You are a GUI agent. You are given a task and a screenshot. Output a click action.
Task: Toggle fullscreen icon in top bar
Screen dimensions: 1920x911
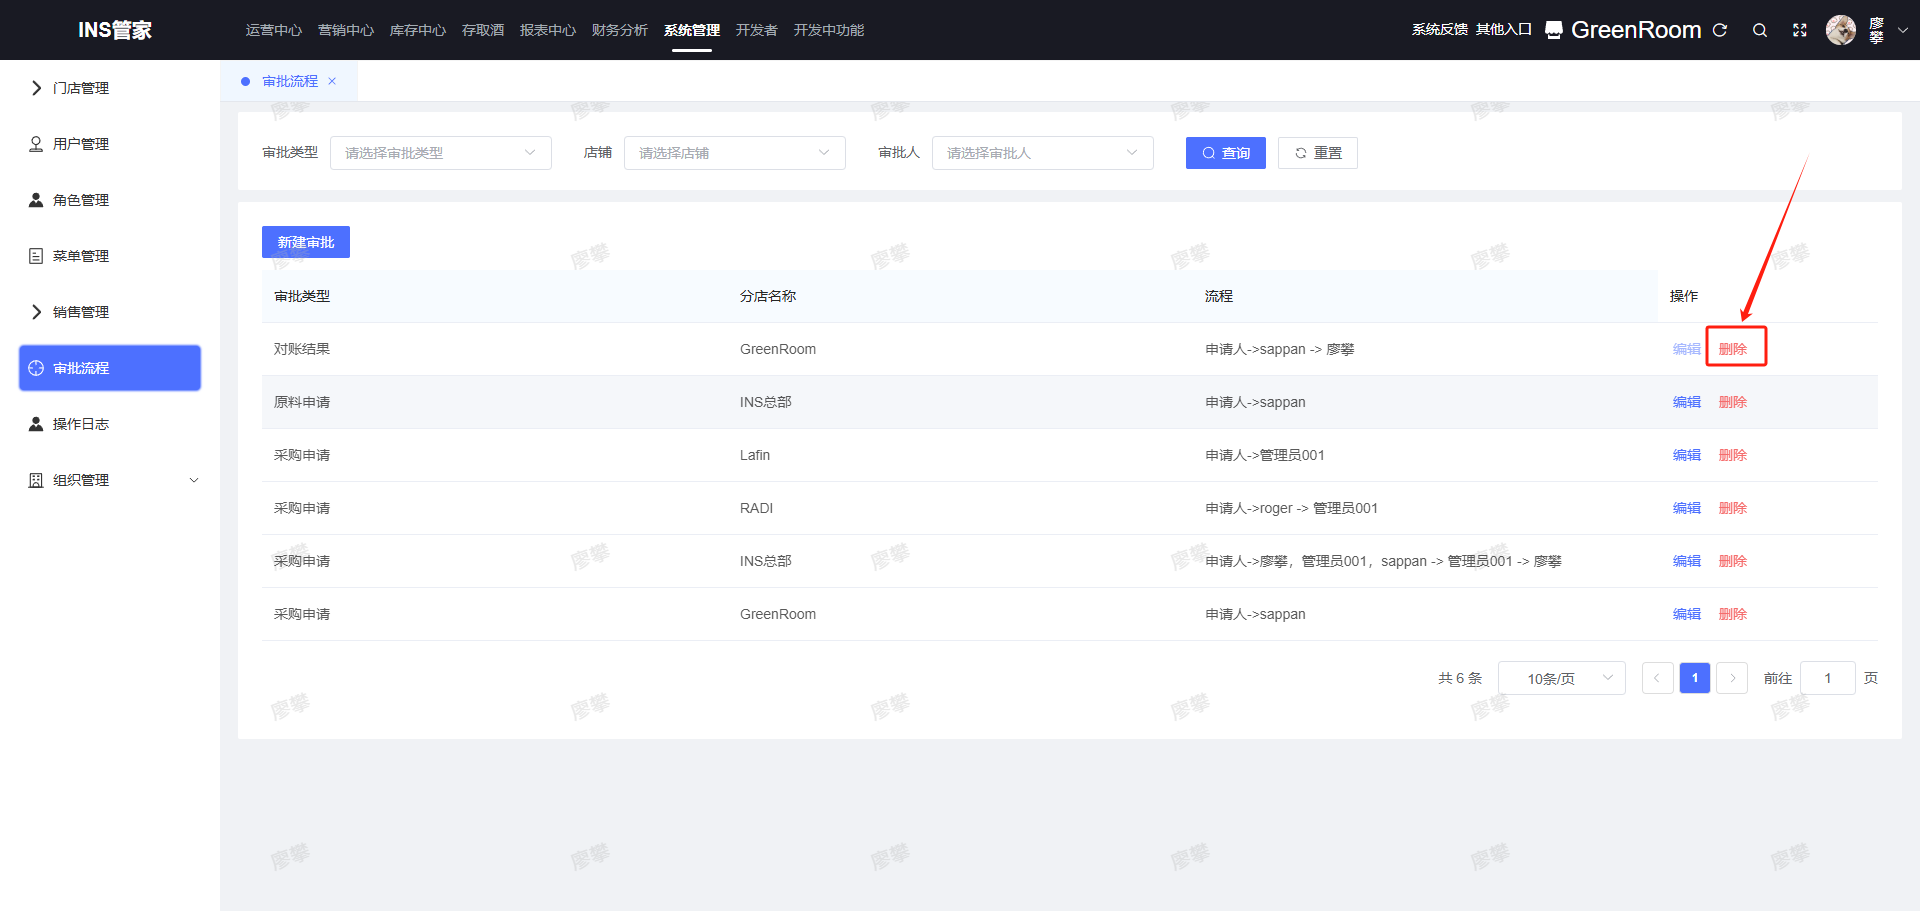point(1800,30)
